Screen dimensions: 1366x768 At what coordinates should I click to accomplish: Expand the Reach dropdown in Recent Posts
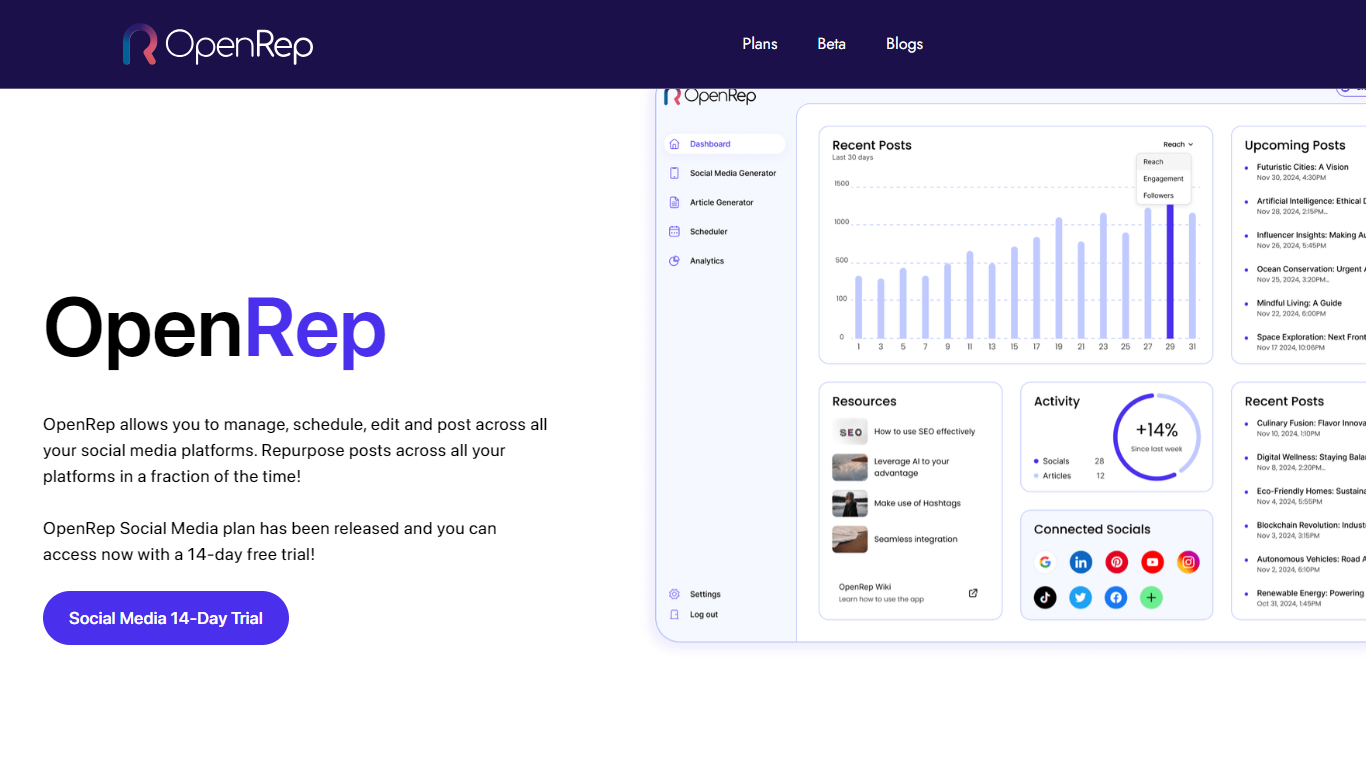pyautogui.click(x=1178, y=144)
